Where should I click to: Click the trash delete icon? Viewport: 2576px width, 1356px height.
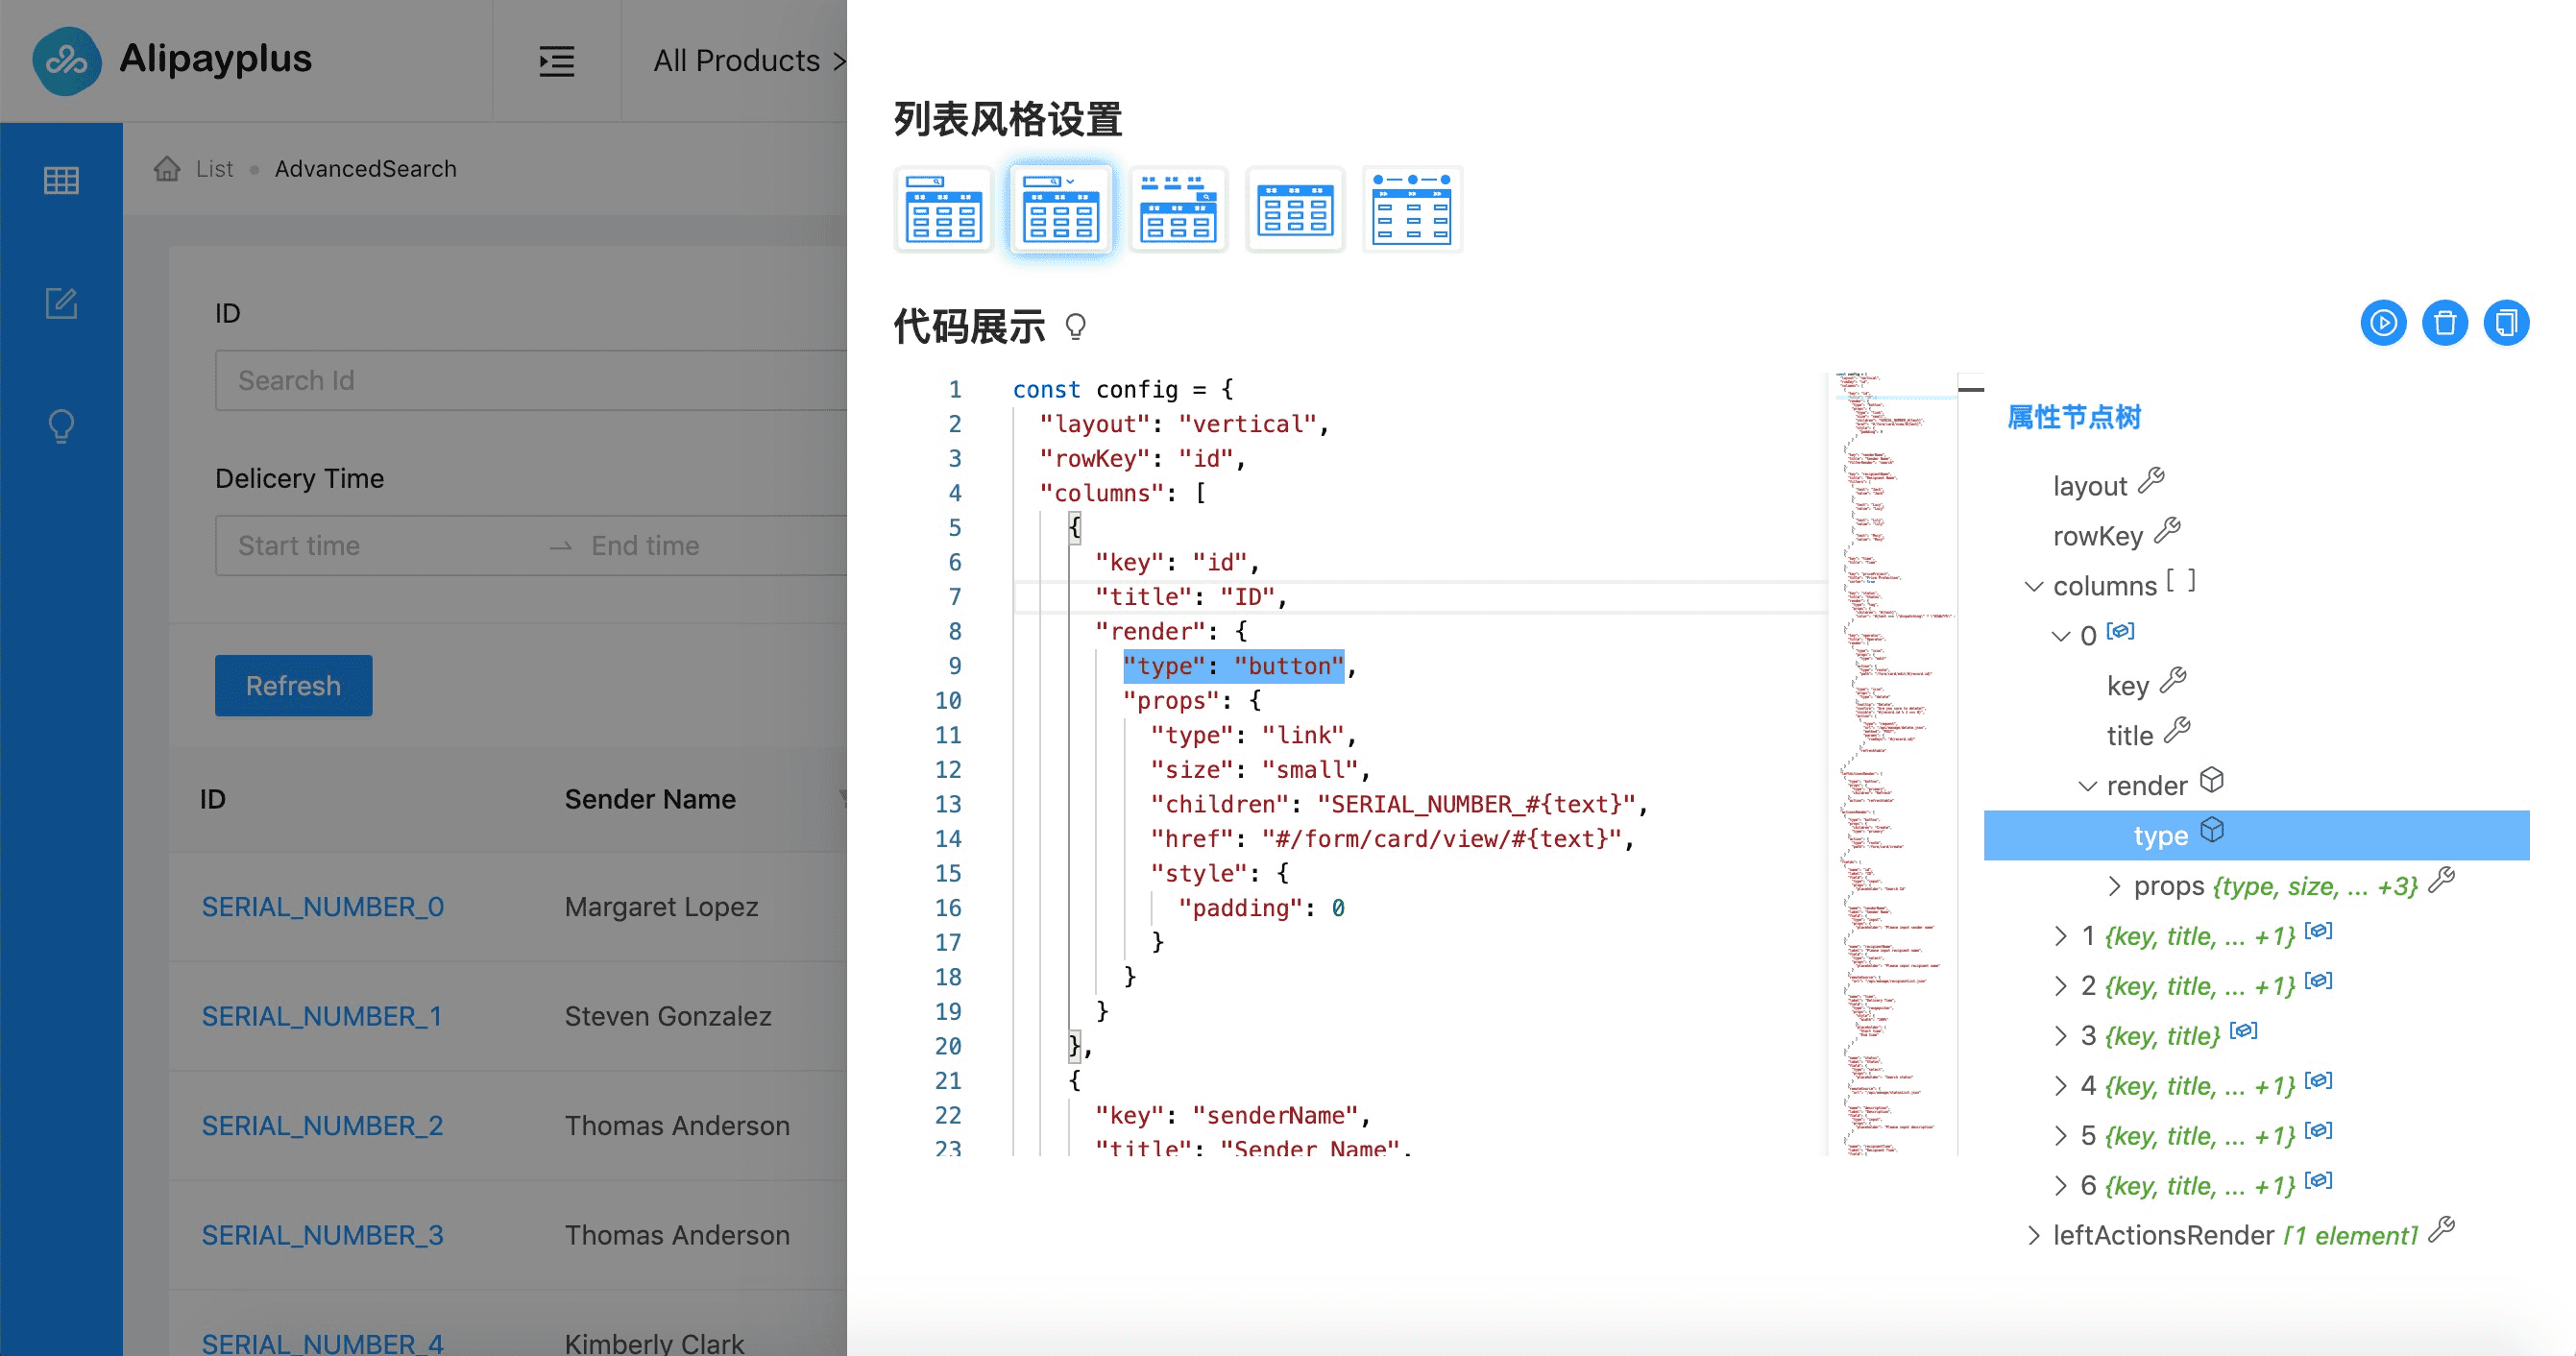coord(2444,323)
